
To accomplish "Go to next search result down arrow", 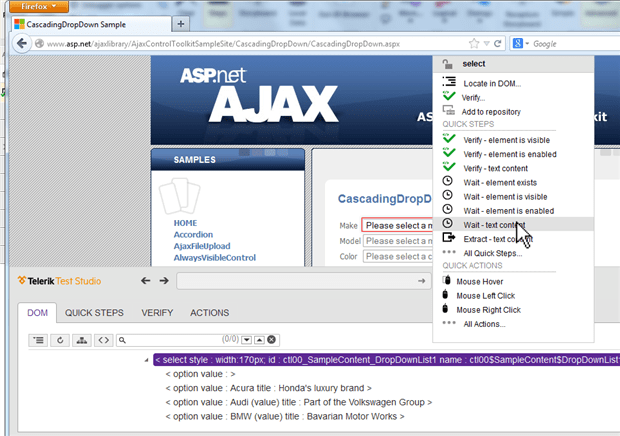I will (x=246, y=340).
